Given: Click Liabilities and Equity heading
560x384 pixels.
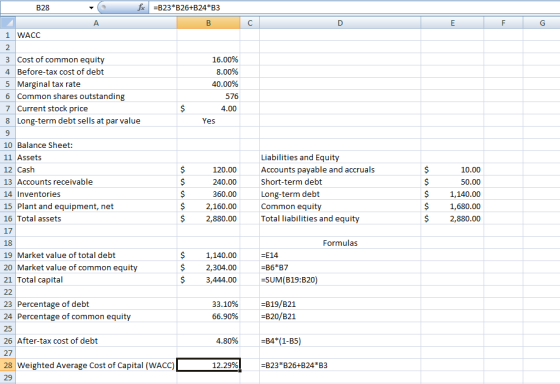Looking at the screenshot, I should (300, 157).
